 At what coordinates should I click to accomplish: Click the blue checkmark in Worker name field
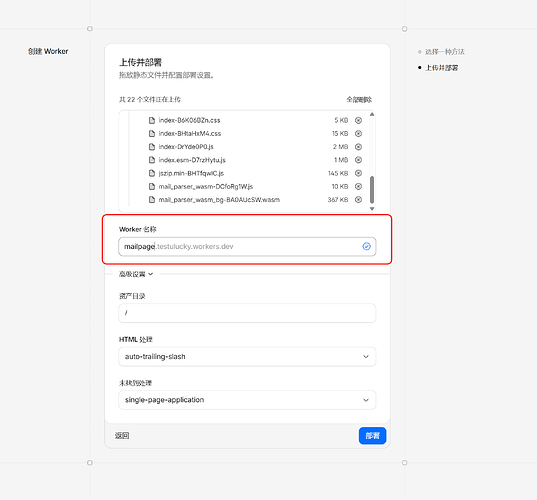click(366, 246)
